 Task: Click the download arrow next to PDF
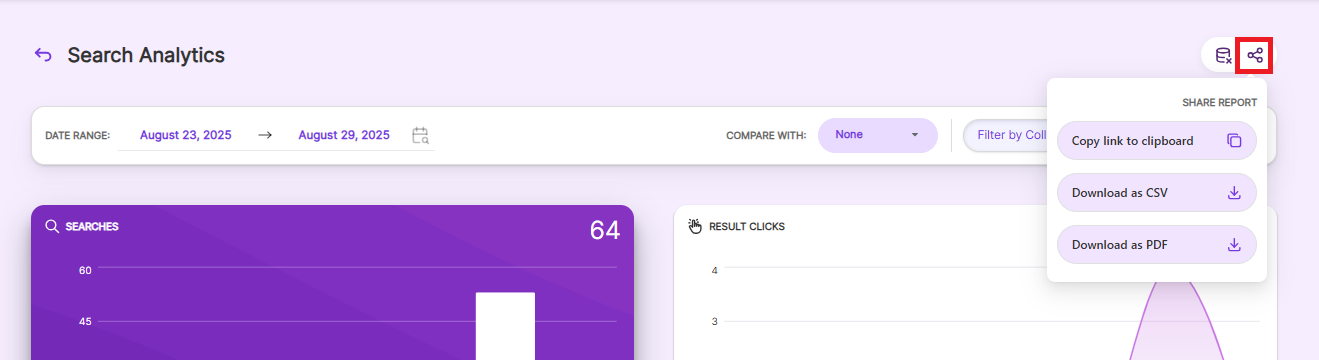click(1234, 244)
